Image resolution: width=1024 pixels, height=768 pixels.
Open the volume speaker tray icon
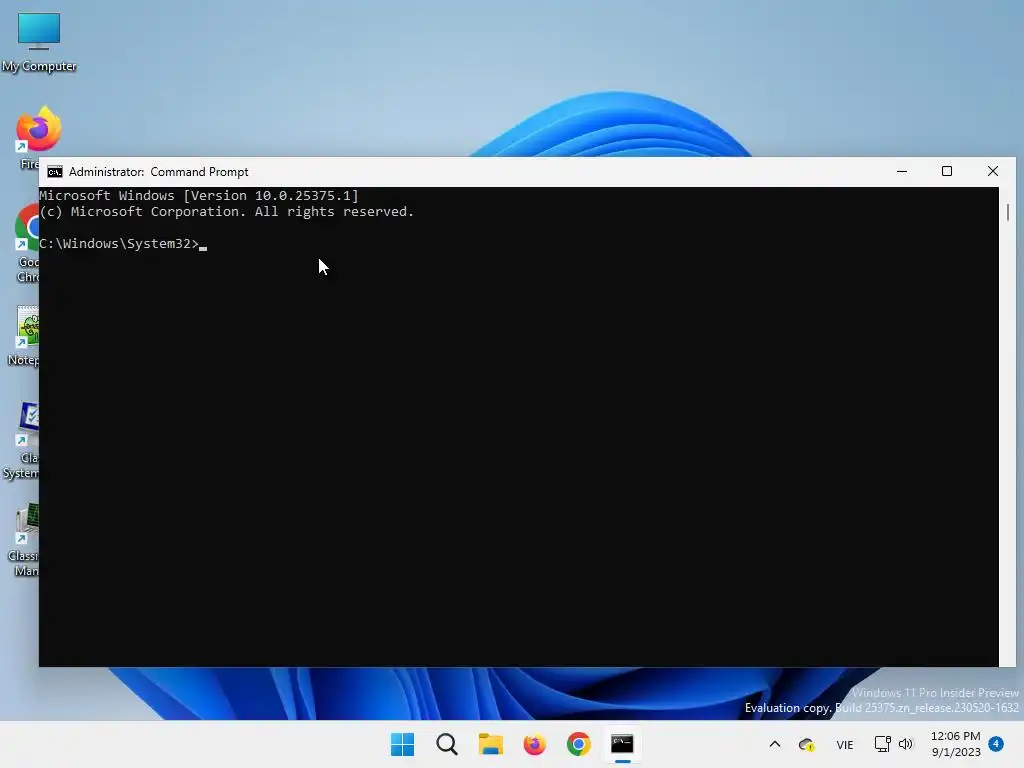tap(905, 744)
